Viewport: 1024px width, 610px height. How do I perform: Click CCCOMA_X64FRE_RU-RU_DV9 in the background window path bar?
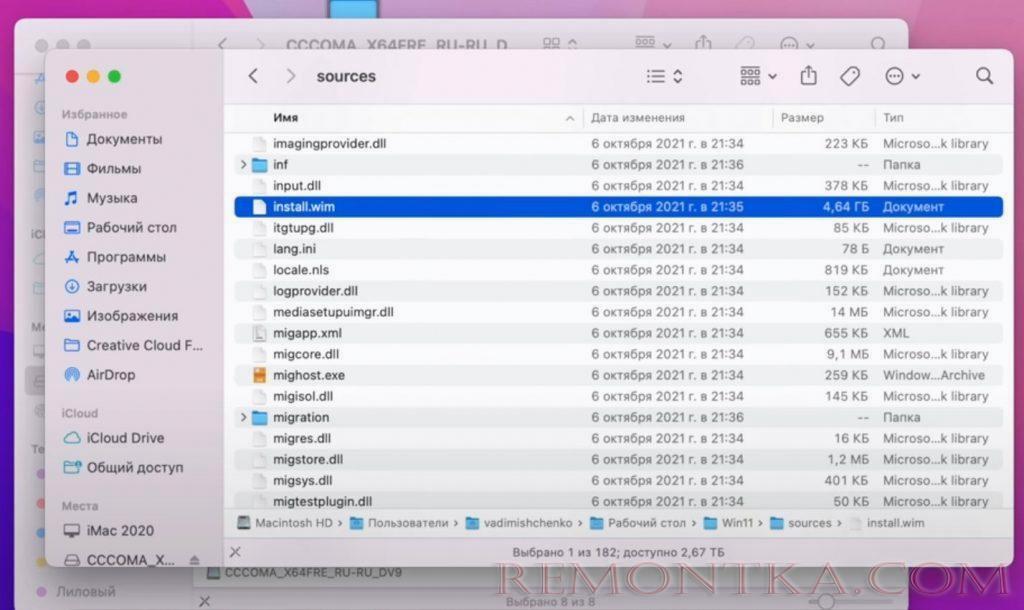[x=304, y=573]
